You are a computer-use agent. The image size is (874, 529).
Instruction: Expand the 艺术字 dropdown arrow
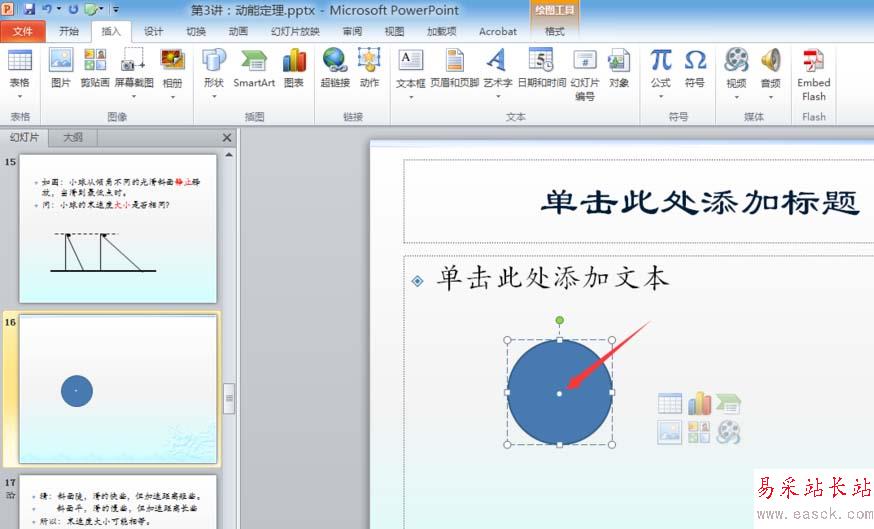click(x=497, y=97)
